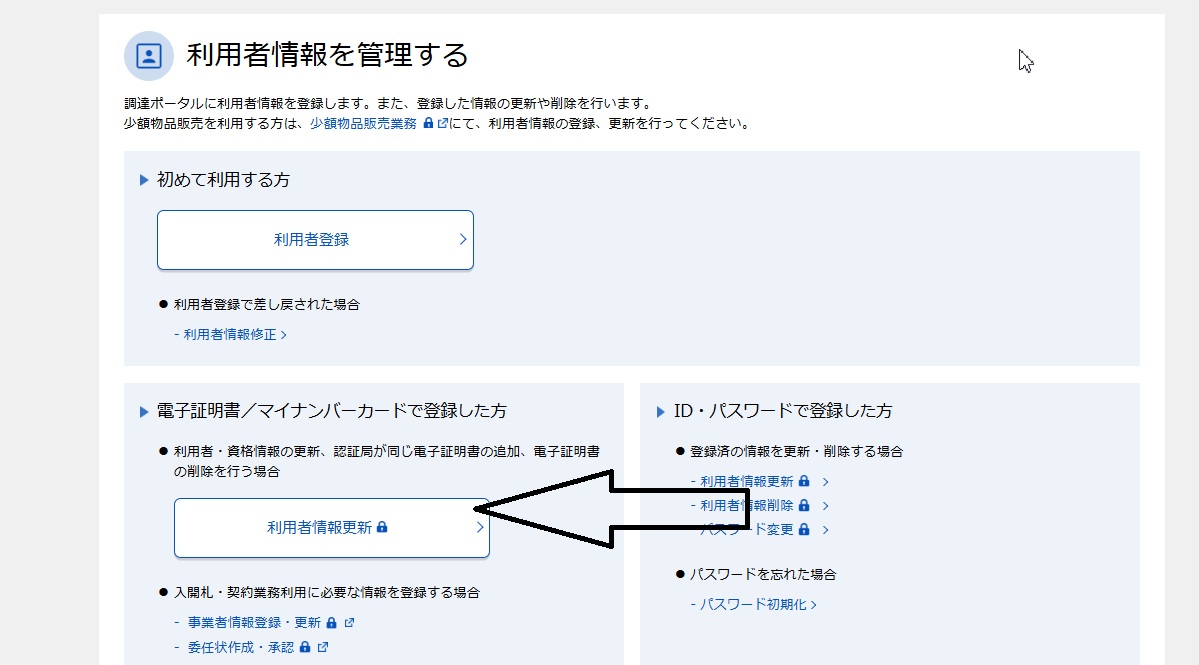Click the lock icon next to パスワード変更

804,530
